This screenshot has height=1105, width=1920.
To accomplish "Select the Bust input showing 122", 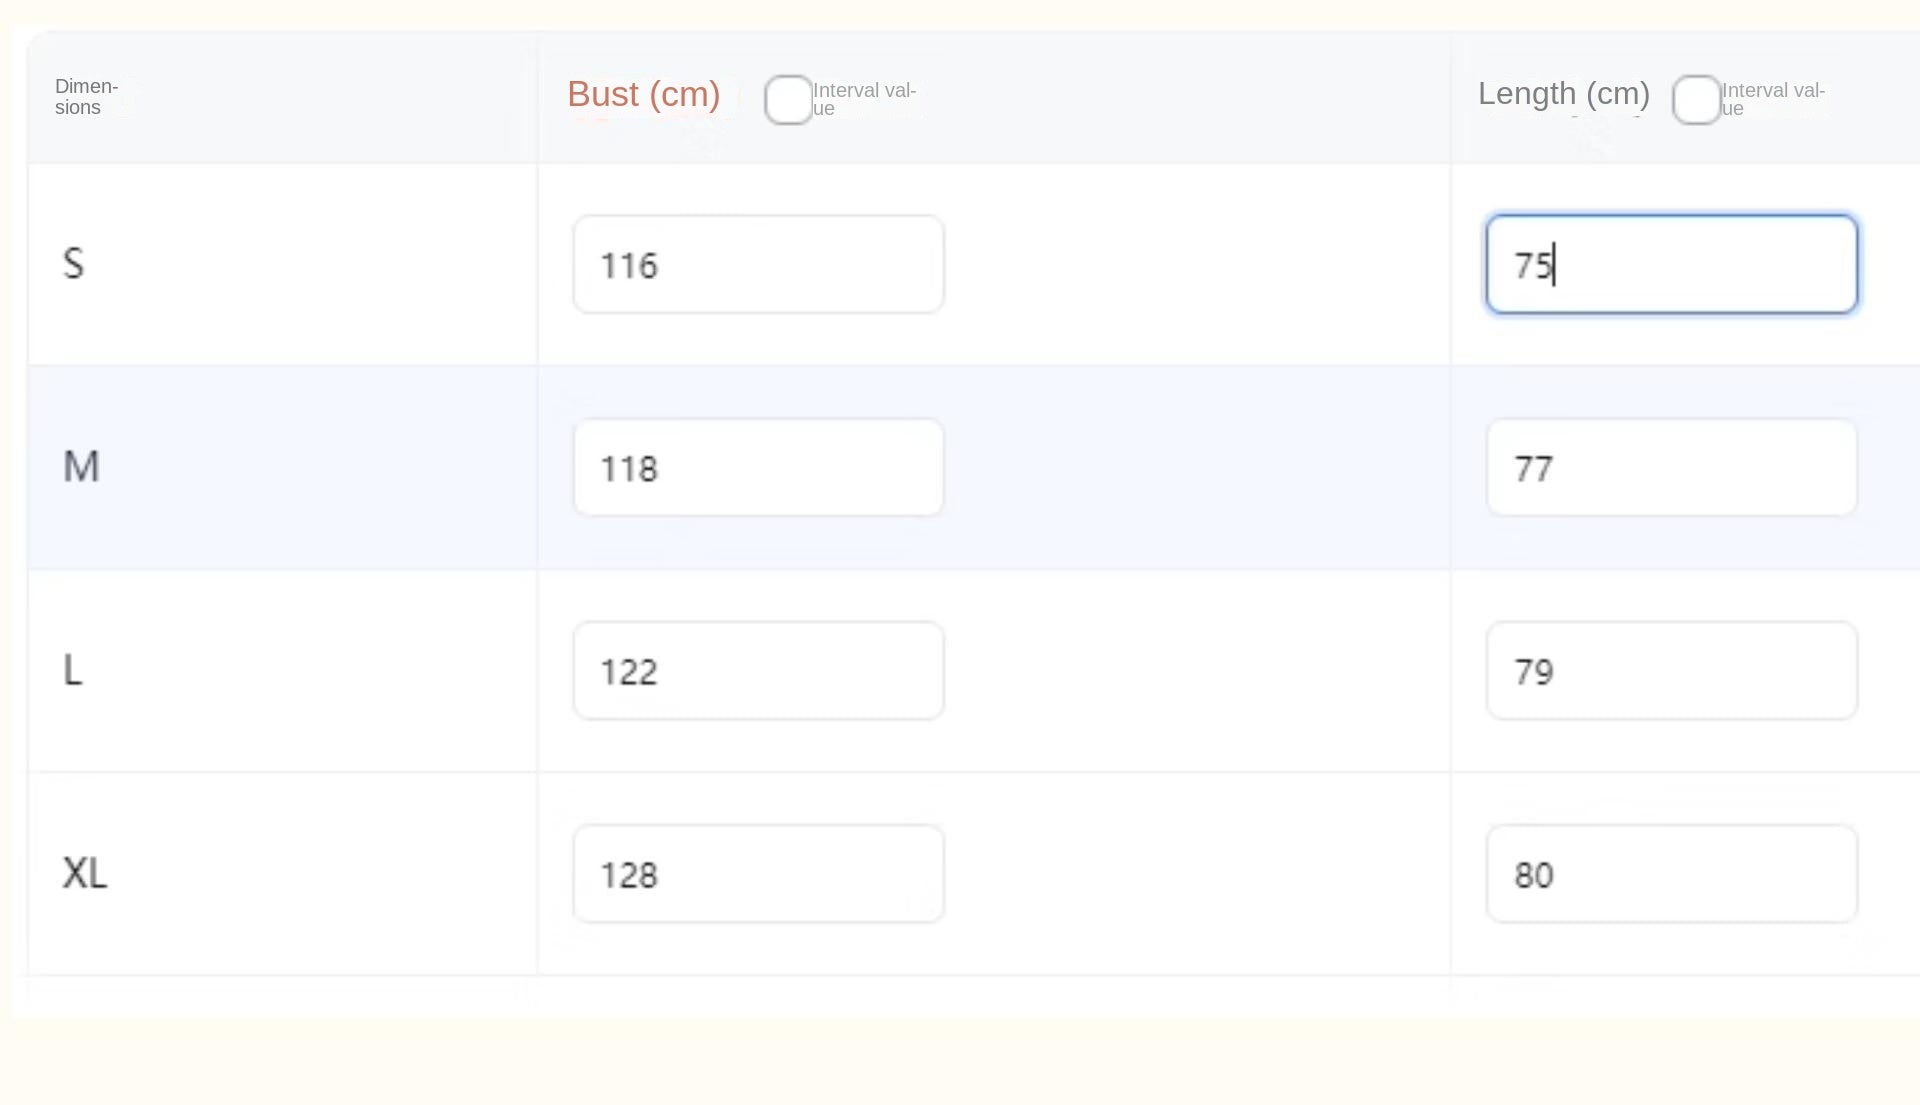I will coord(758,671).
